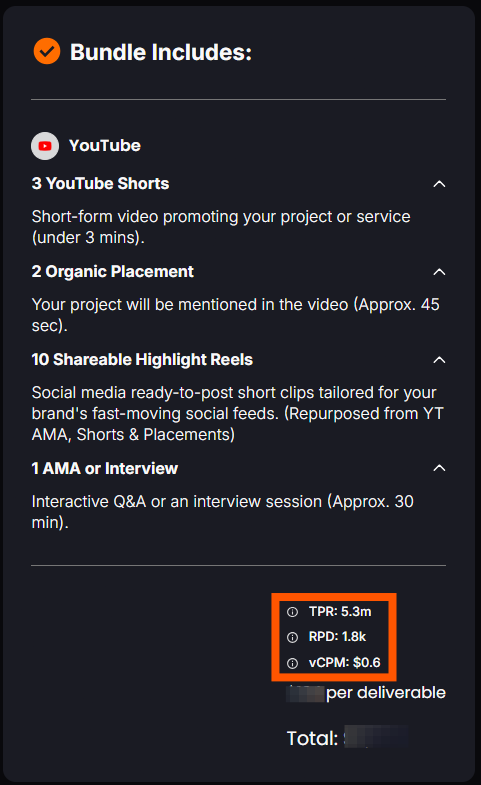This screenshot has width=481, height=785.
Task: Click the TPR: 5.3m metric
Action: (340, 611)
